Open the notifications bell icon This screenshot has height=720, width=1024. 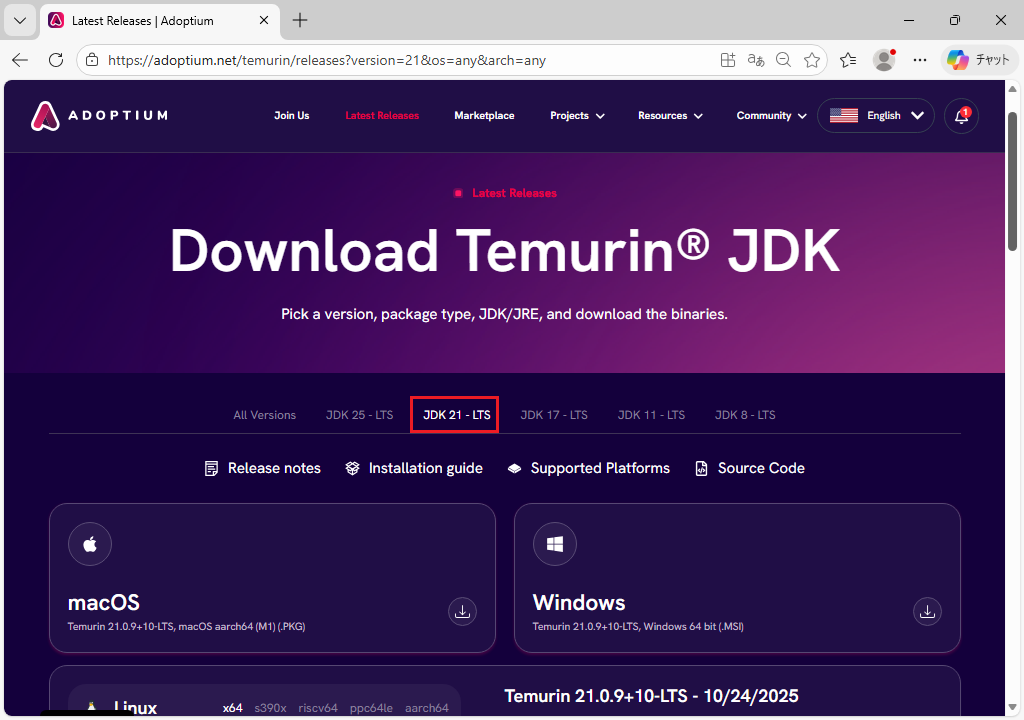(x=961, y=116)
